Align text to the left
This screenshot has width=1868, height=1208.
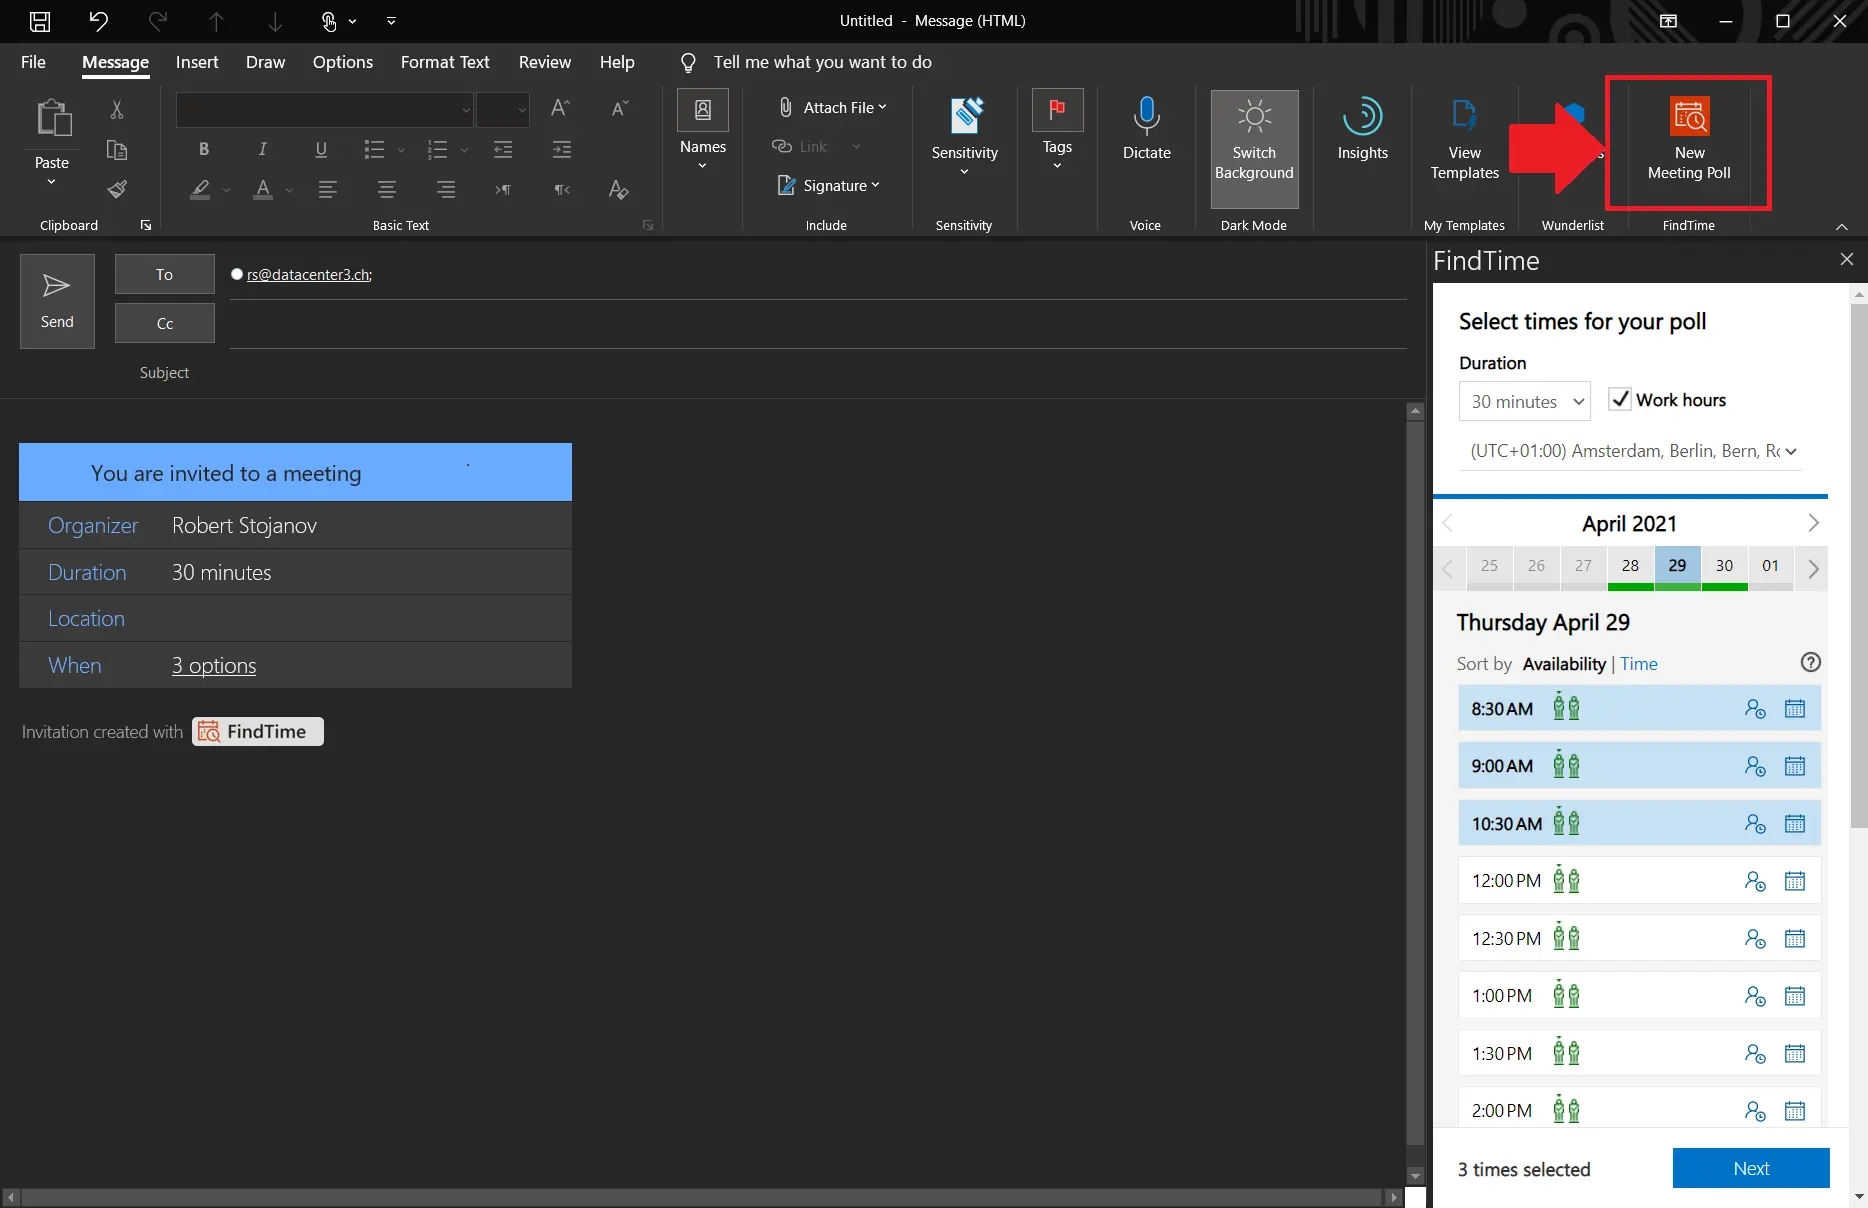point(327,189)
